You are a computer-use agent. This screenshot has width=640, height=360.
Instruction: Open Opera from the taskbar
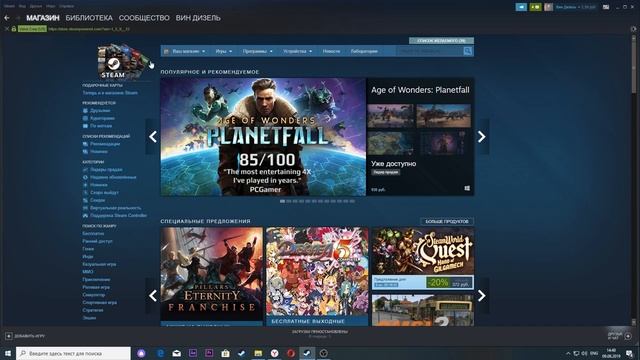coord(291,353)
